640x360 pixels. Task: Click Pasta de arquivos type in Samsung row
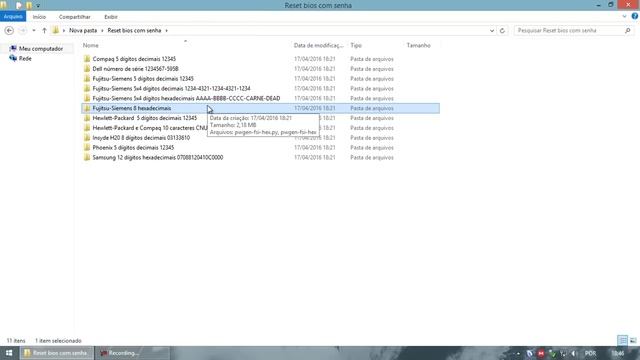(372, 157)
